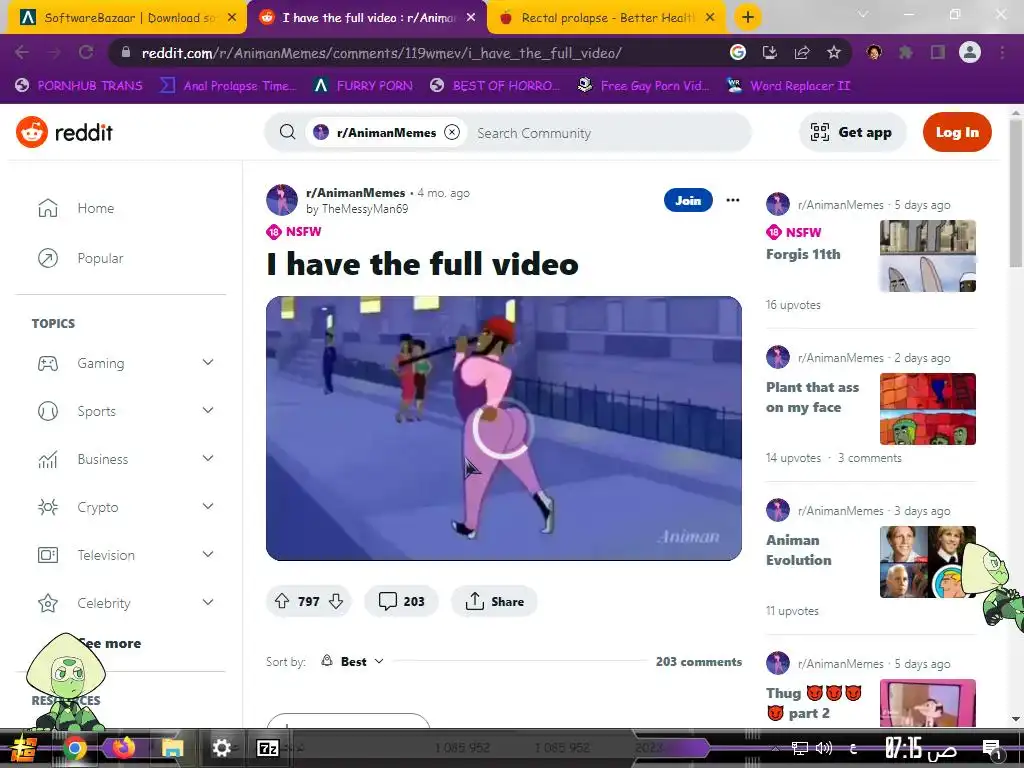Viewport: 1024px width, 768px height.
Task: Upvote the post
Action: click(282, 601)
